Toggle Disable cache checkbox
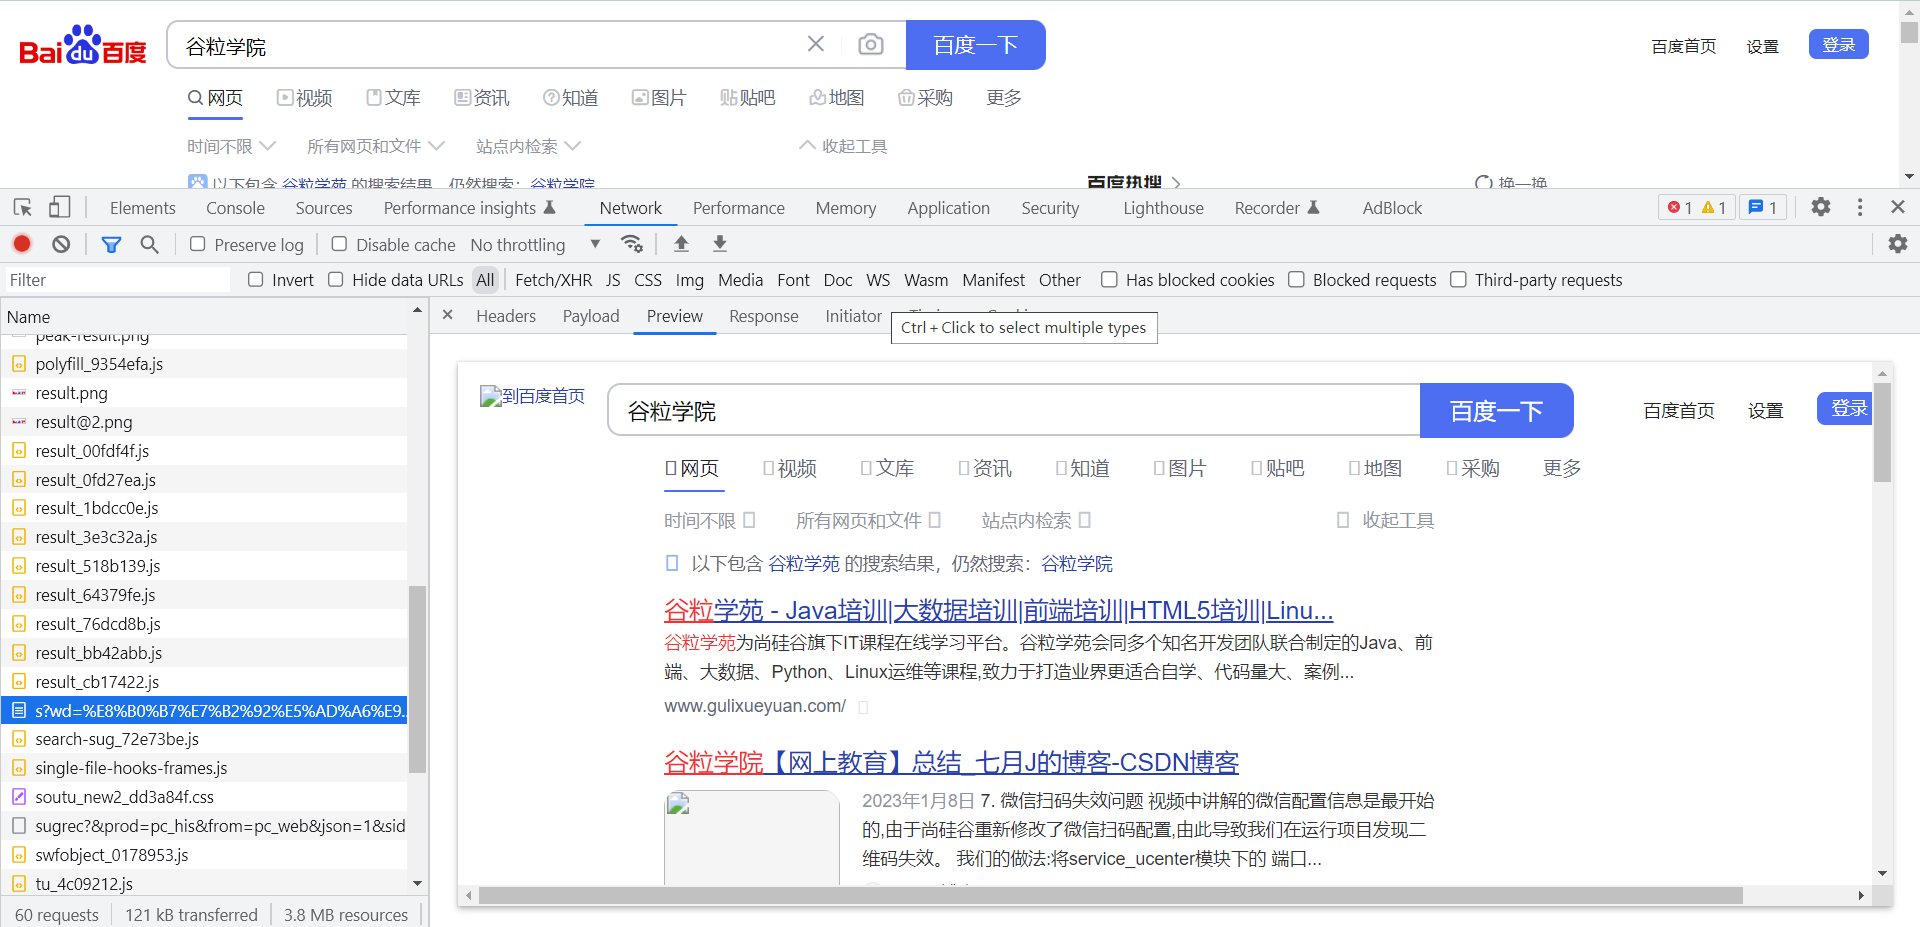1920x927 pixels. point(340,244)
